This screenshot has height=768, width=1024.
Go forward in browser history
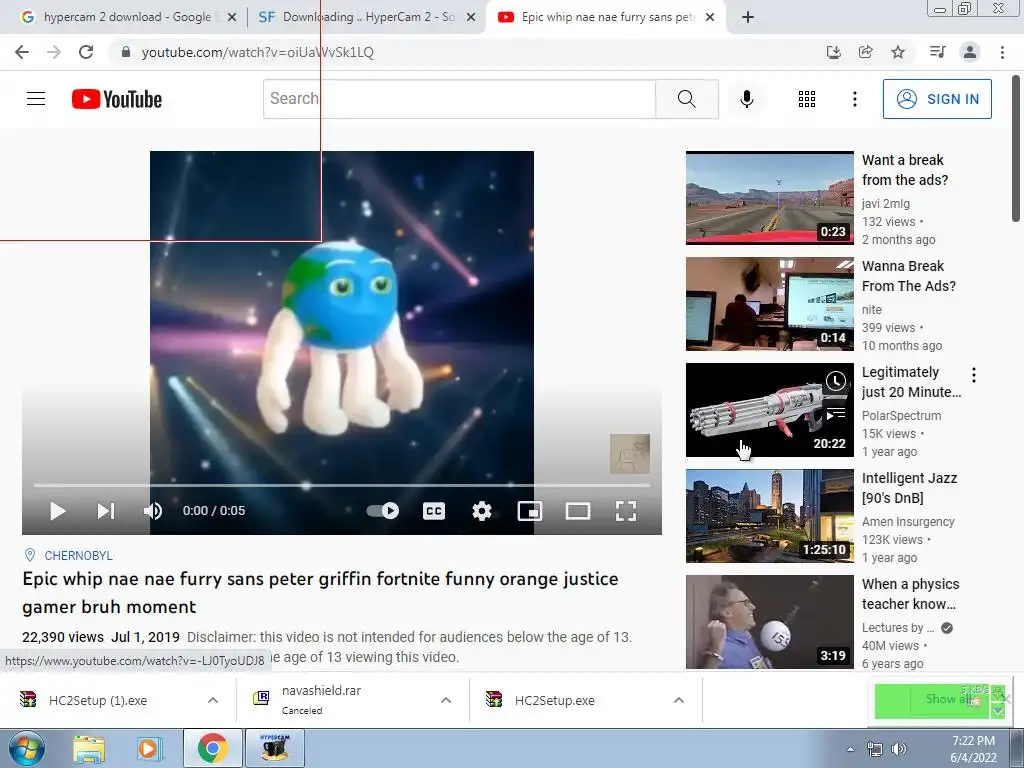(54, 52)
